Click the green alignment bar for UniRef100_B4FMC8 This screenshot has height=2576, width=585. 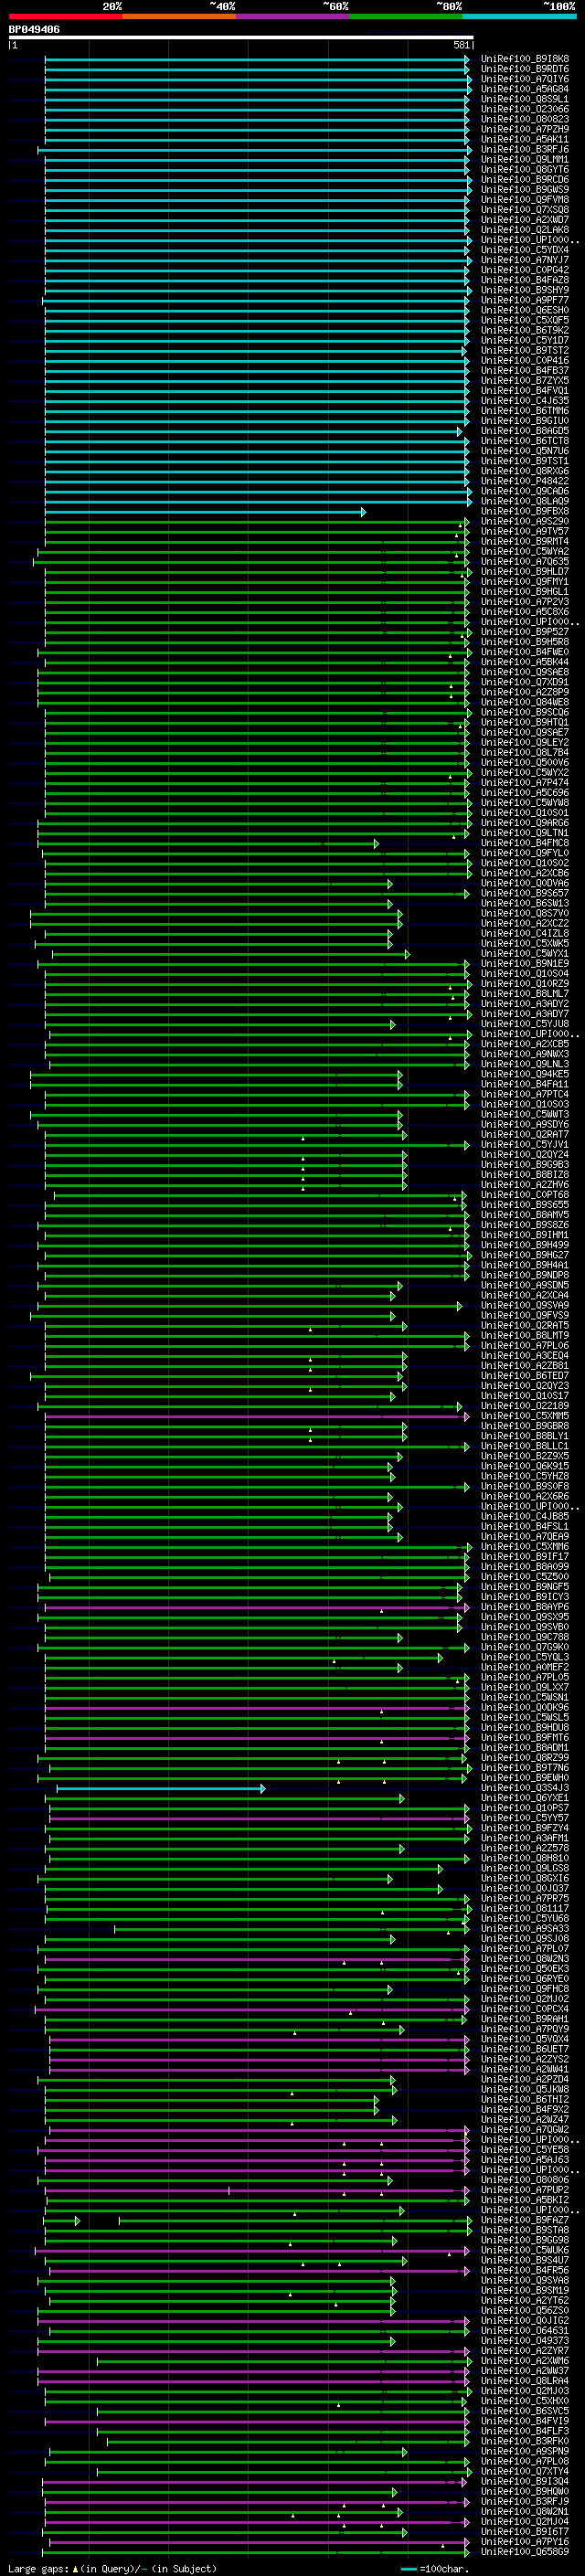208,844
